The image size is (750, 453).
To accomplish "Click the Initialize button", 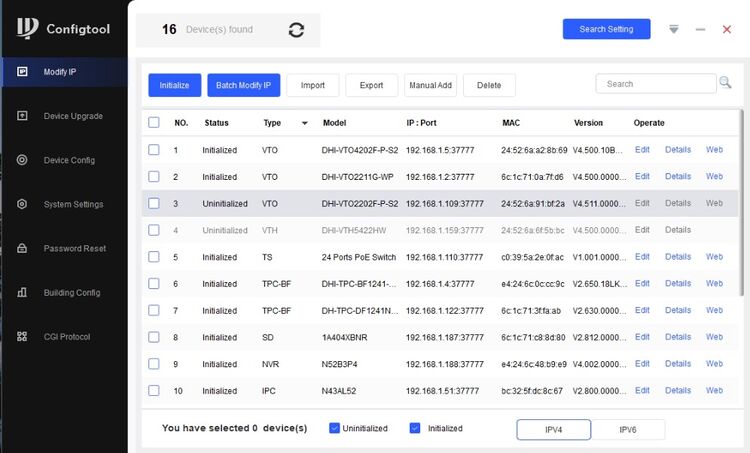I will coord(175,85).
